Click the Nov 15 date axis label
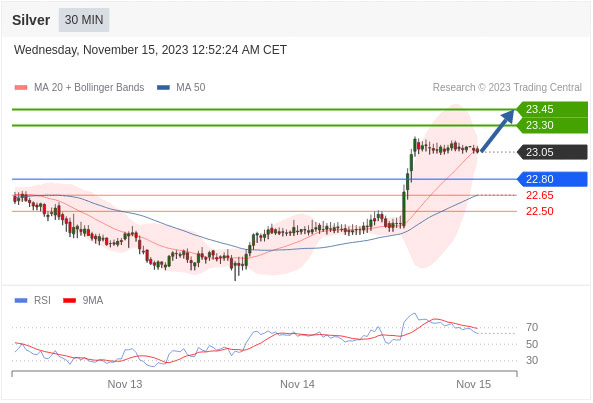This screenshot has height=403, width=593. (x=473, y=384)
